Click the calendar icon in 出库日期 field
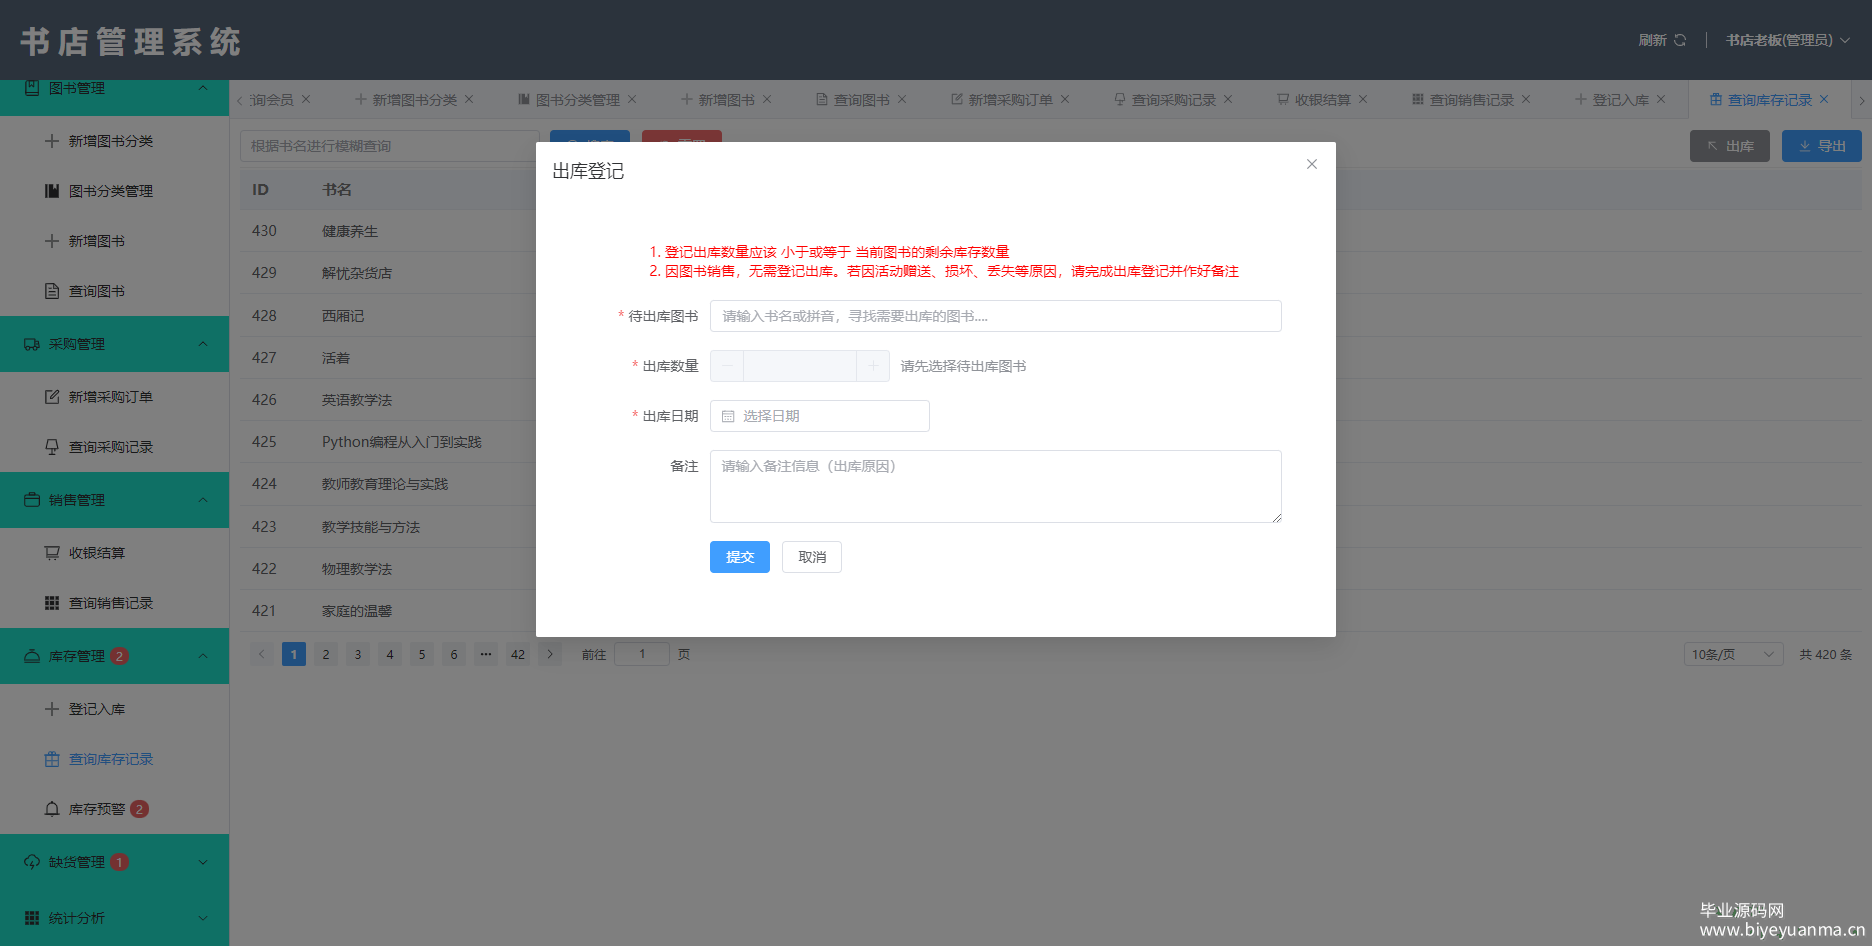 [728, 416]
